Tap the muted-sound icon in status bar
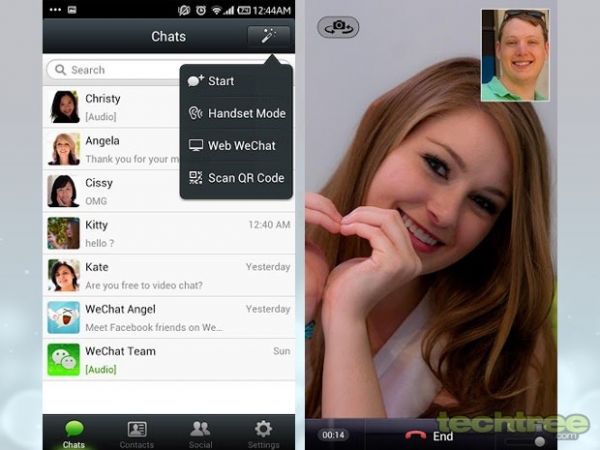Viewport: 600px width, 450px height. (184, 10)
